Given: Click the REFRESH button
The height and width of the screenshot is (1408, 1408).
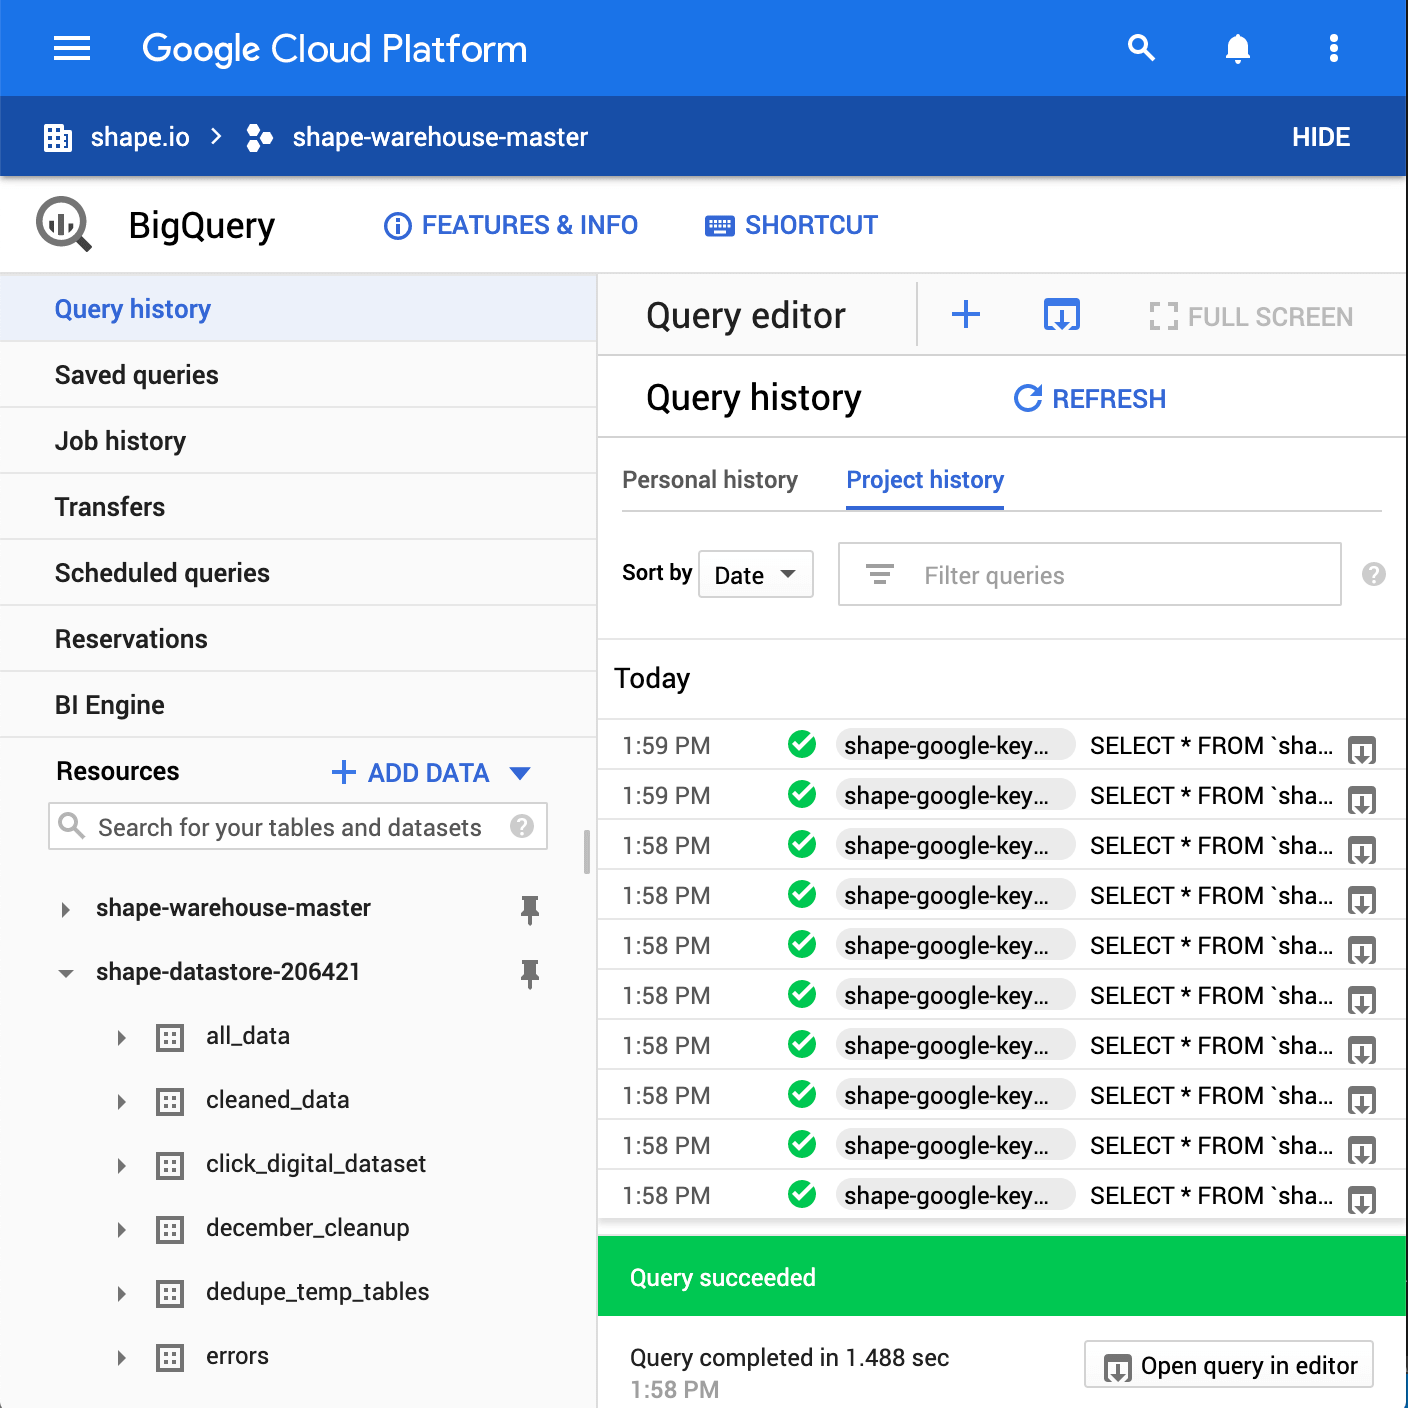Looking at the screenshot, I should (x=1089, y=398).
